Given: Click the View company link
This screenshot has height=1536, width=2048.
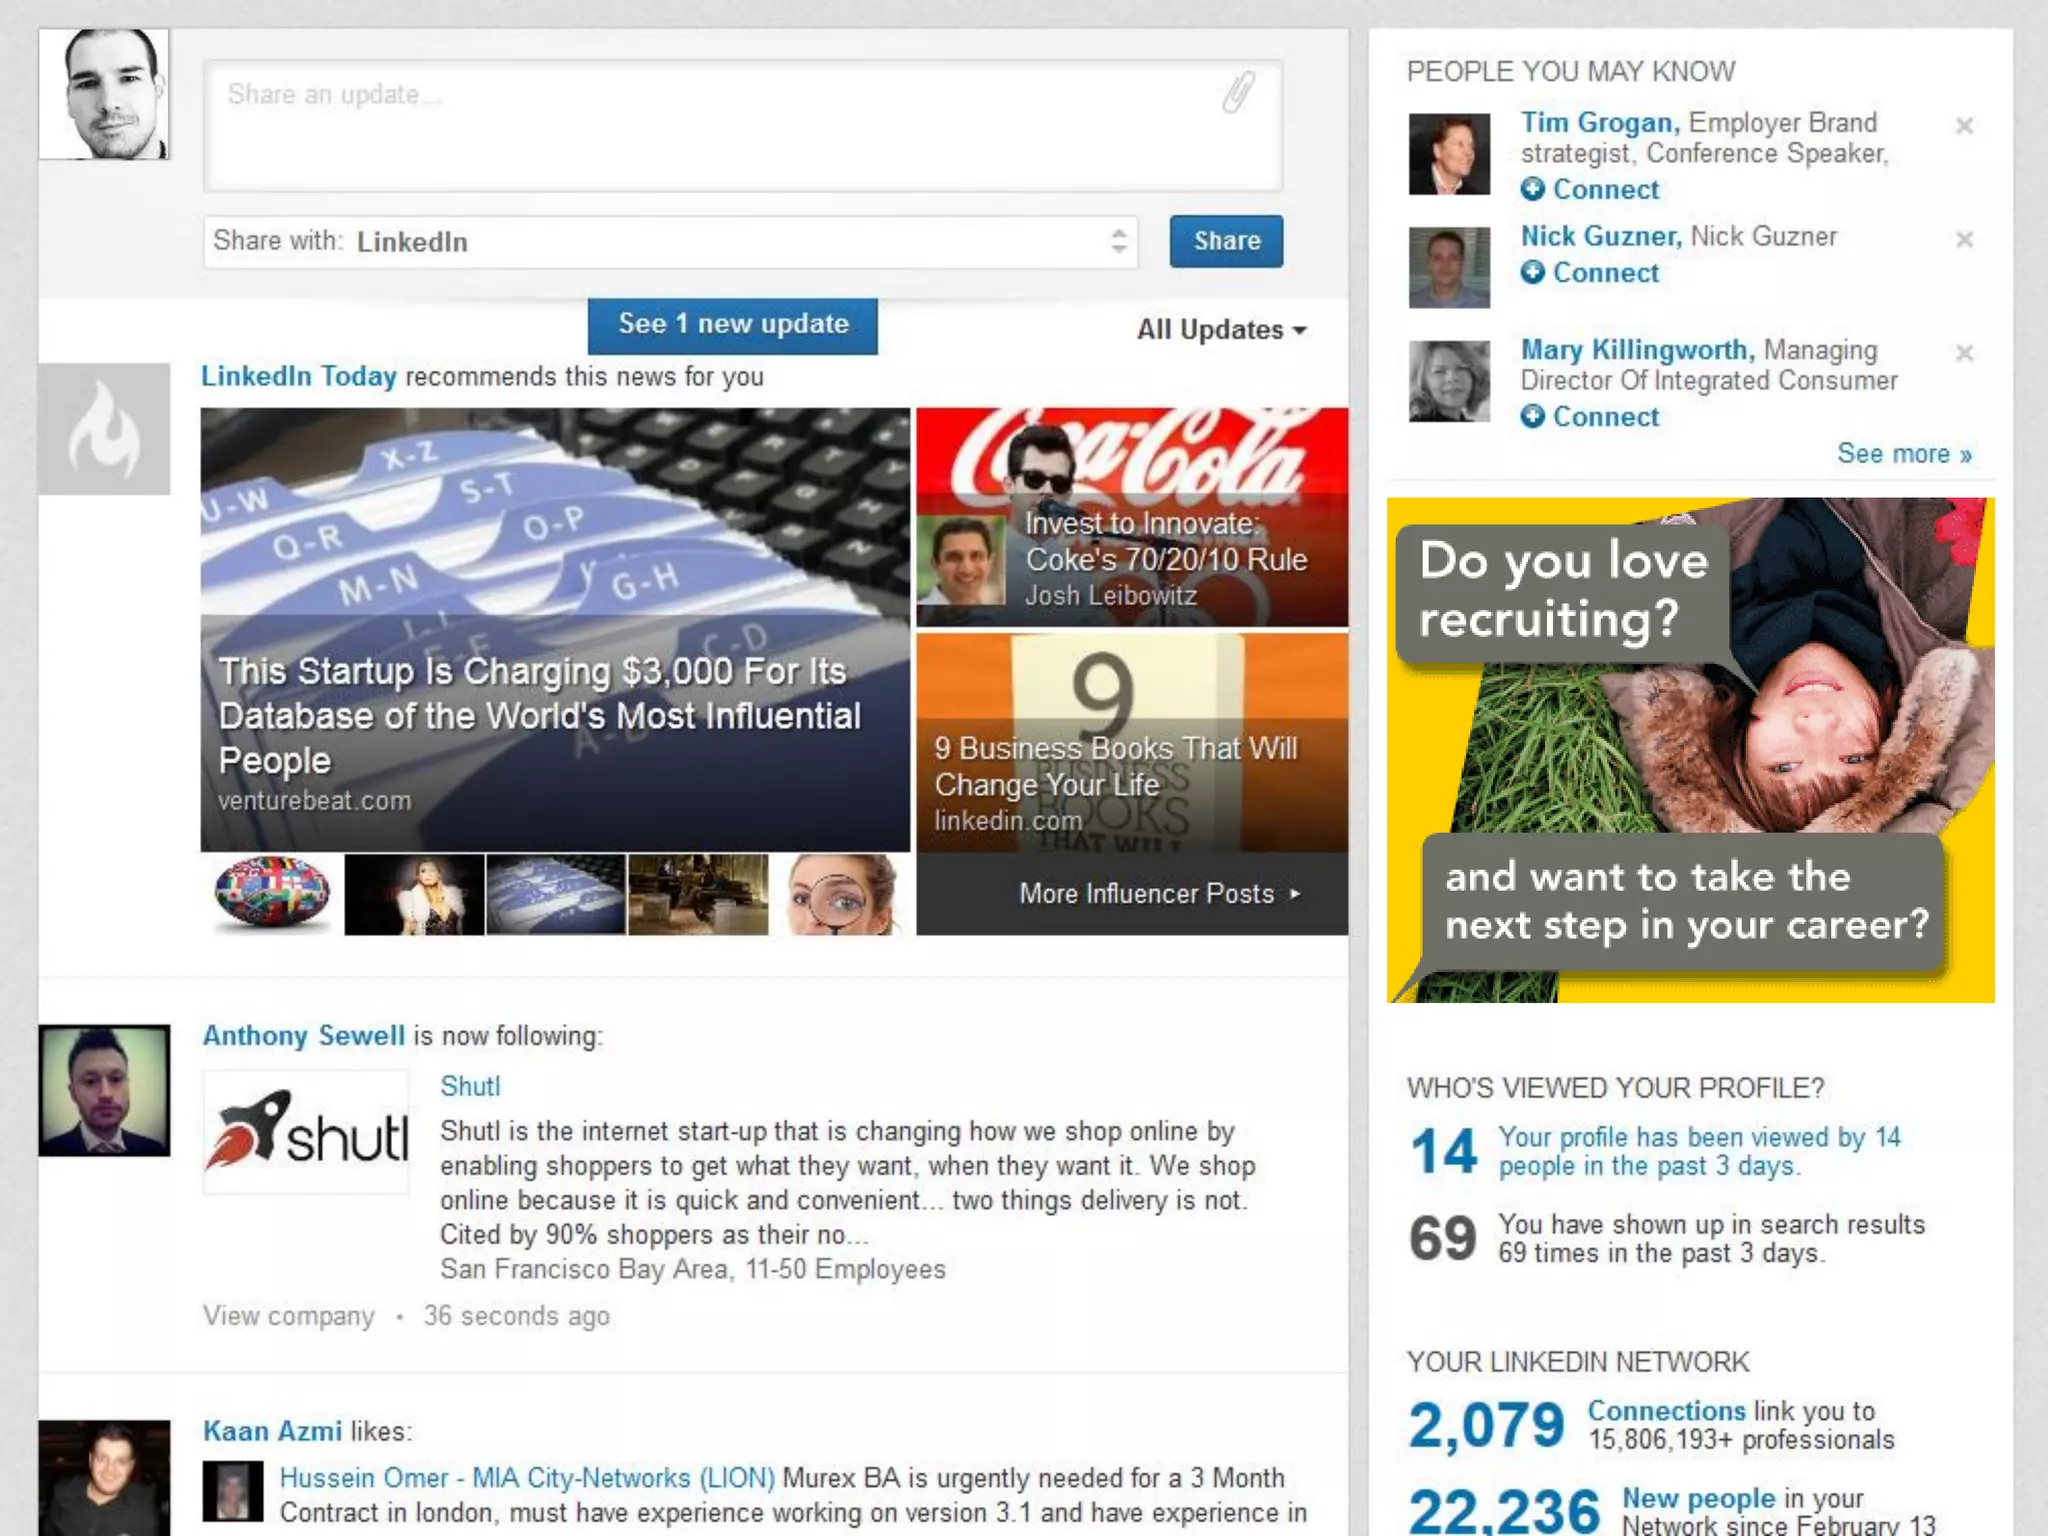Looking at the screenshot, I should pos(289,1316).
